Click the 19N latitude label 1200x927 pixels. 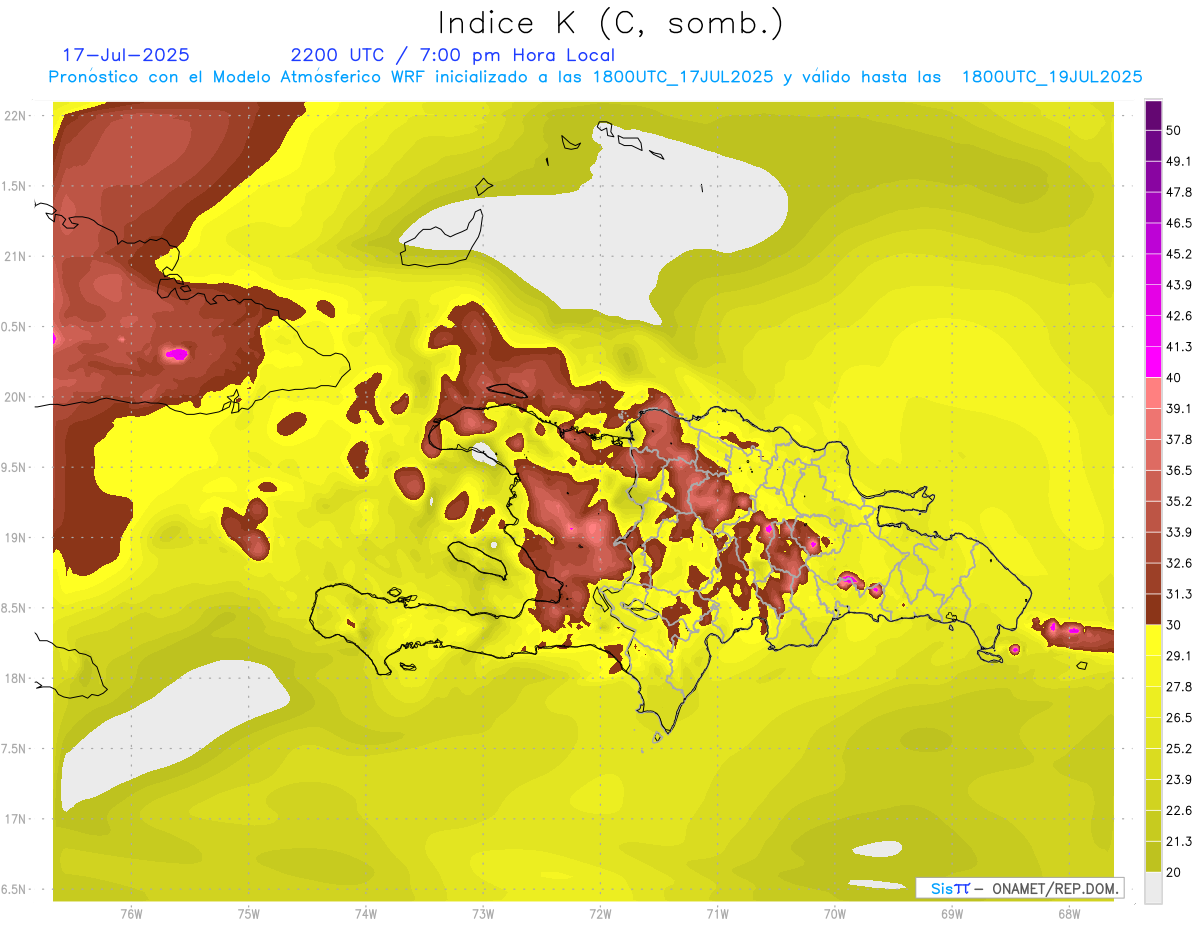coord(15,538)
